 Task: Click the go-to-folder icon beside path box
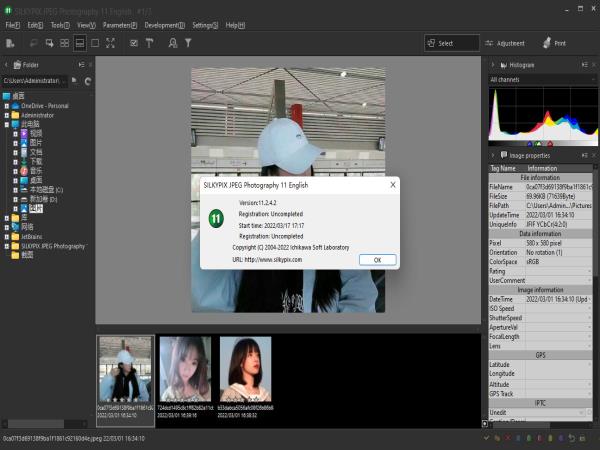pos(74,80)
